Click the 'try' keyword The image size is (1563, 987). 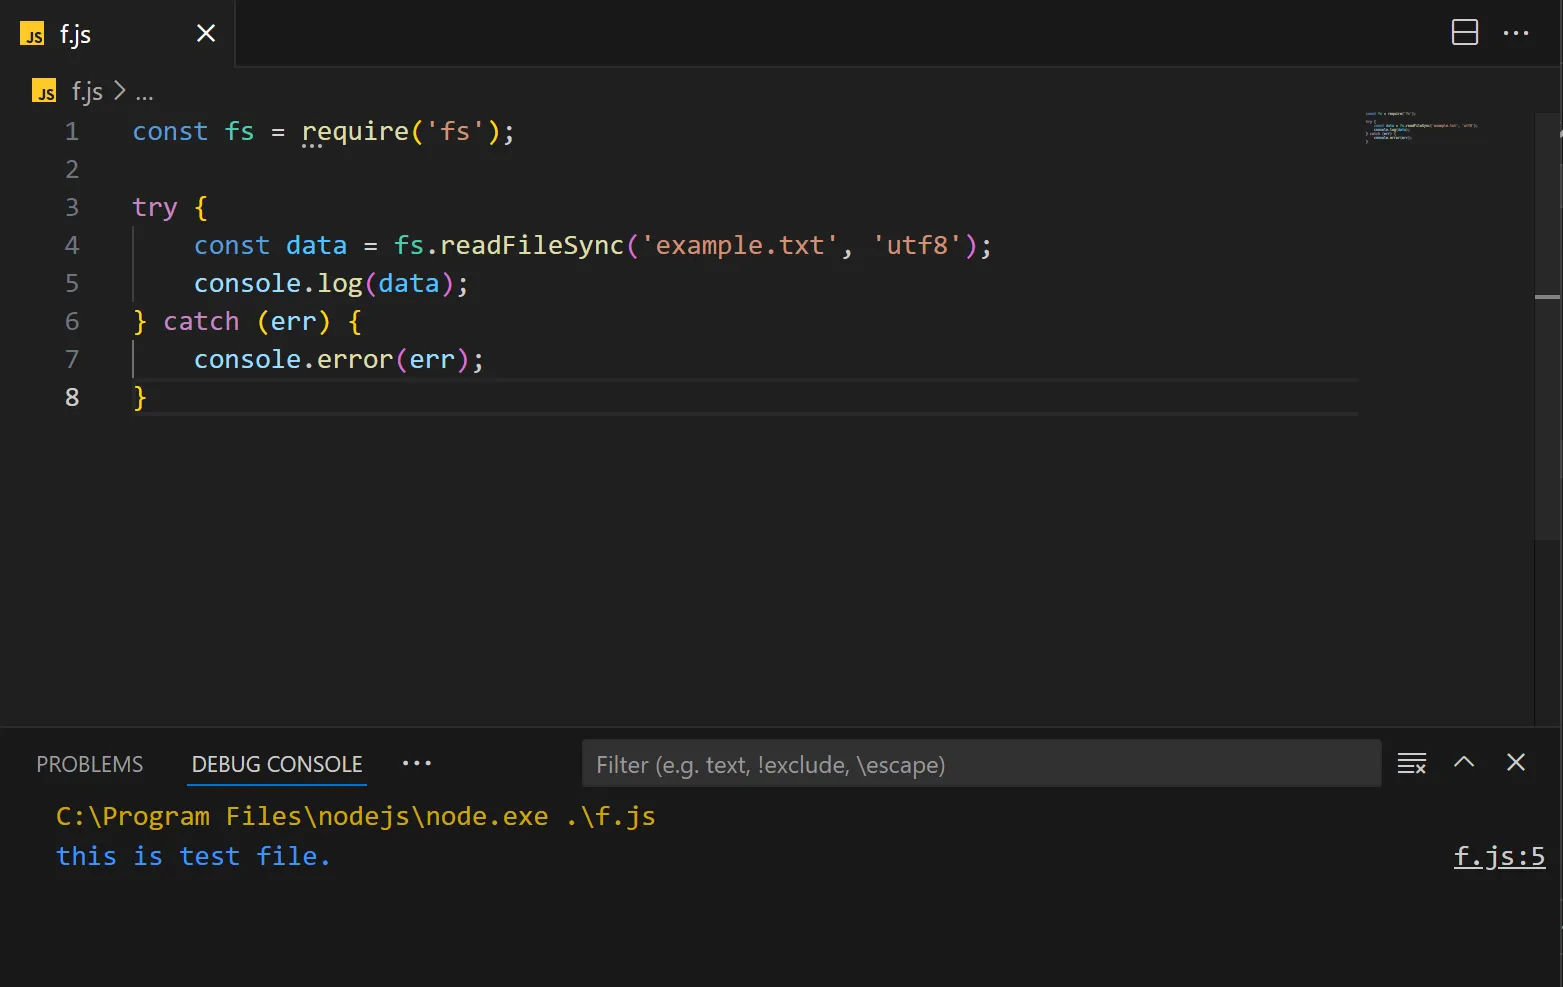[x=155, y=208]
